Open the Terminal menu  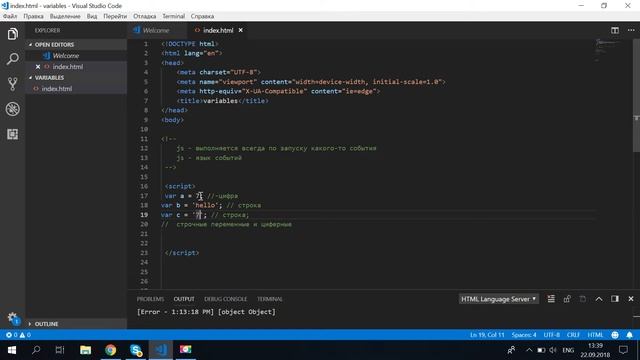pos(173,16)
